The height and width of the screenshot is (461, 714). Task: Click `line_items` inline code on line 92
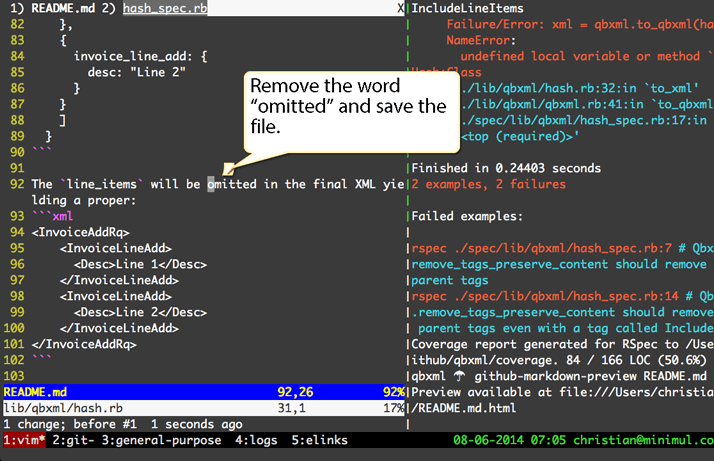102,184
